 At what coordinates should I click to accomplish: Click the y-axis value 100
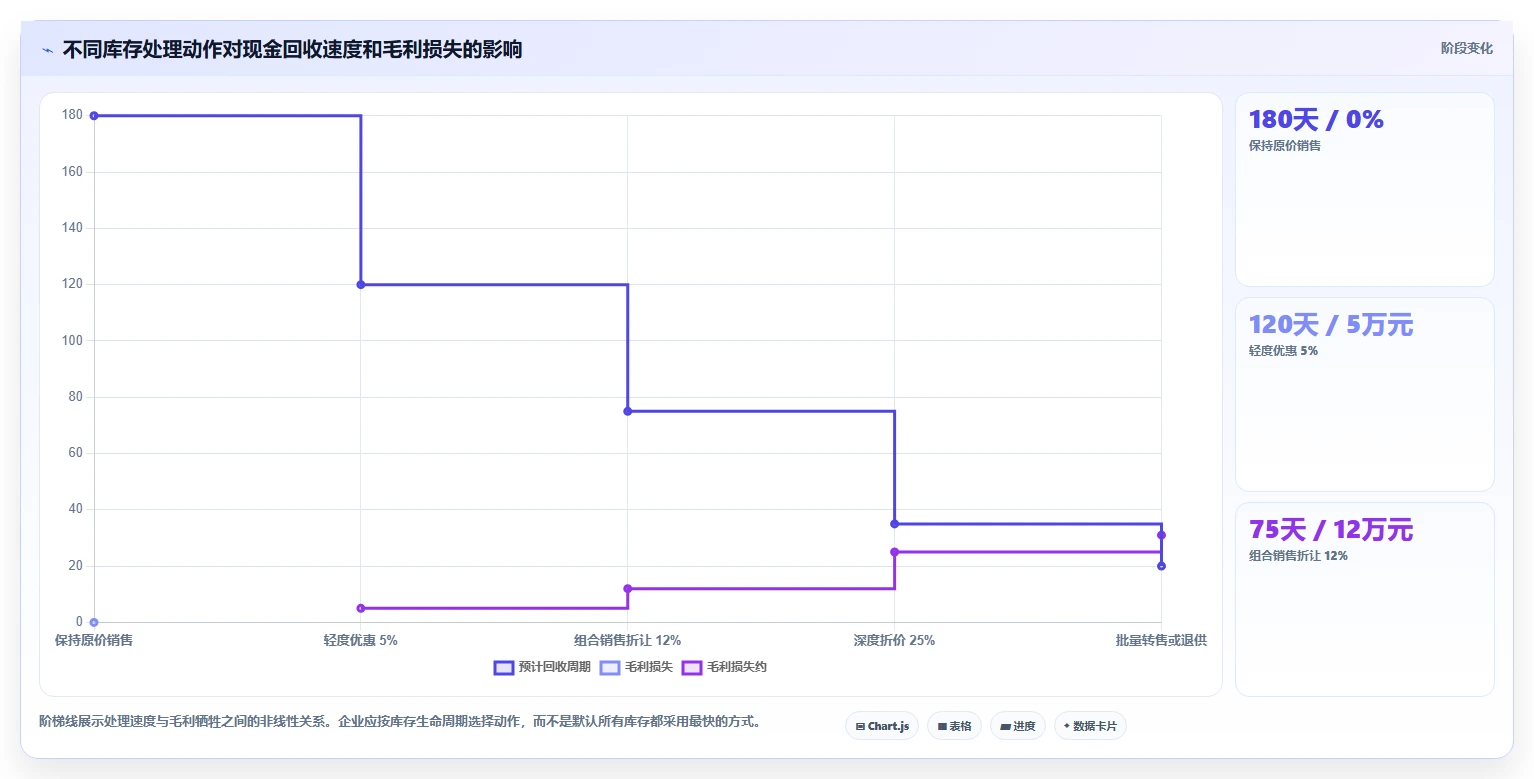point(72,341)
